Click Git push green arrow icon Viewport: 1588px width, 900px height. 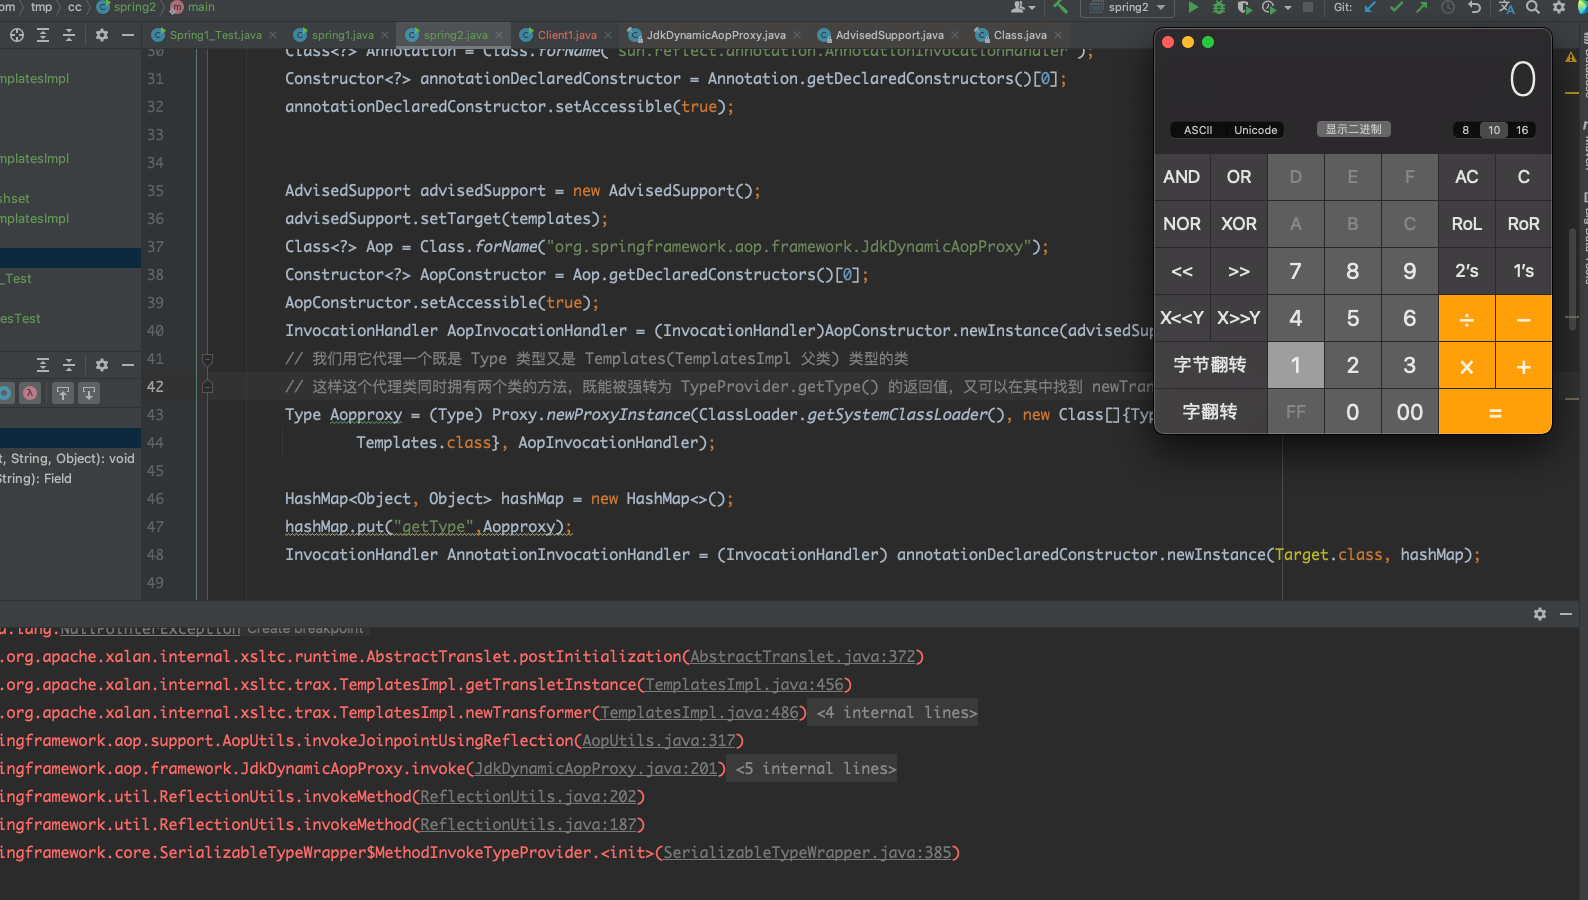pyautogui.click(x=1421, y=7)
